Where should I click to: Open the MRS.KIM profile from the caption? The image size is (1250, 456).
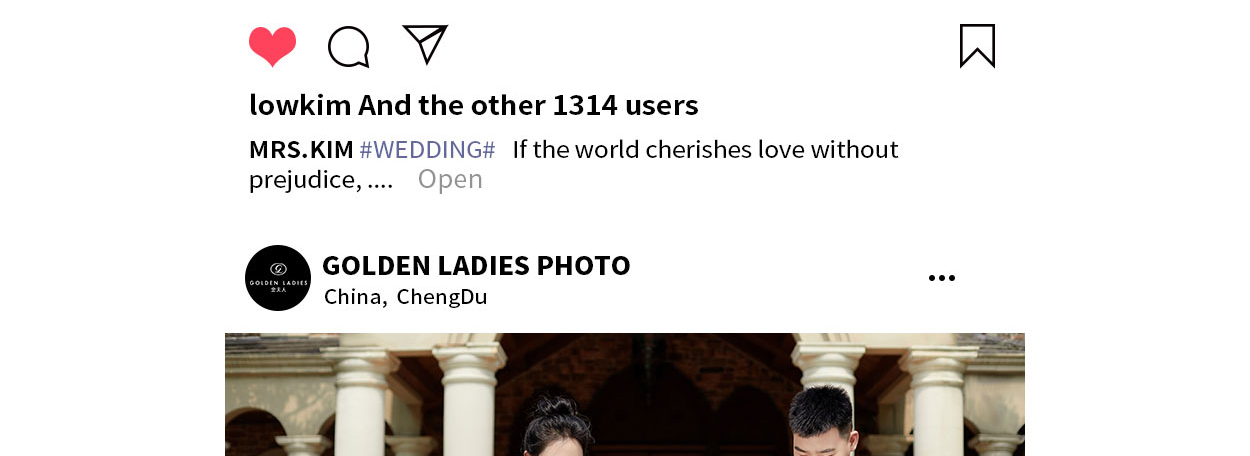(x=301, y=150)
